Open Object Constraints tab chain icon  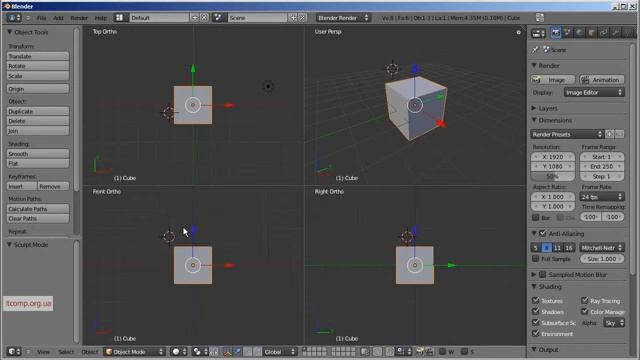[x=603, y=33]
